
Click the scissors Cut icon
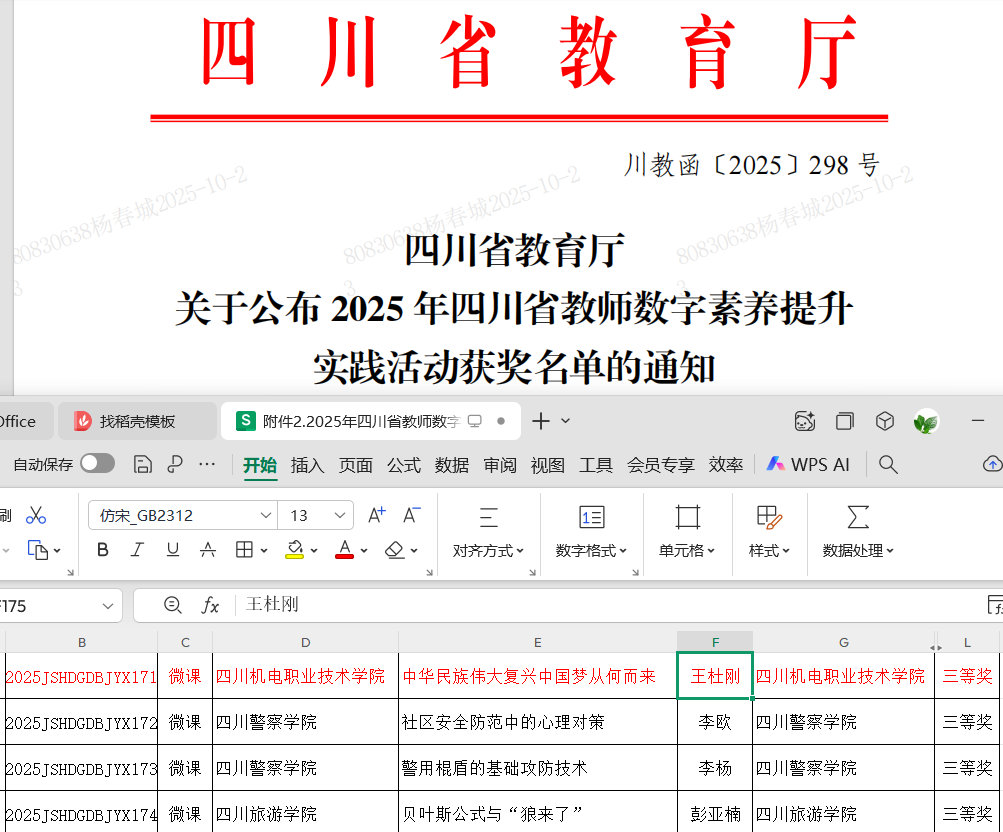(x=36, y=515)
